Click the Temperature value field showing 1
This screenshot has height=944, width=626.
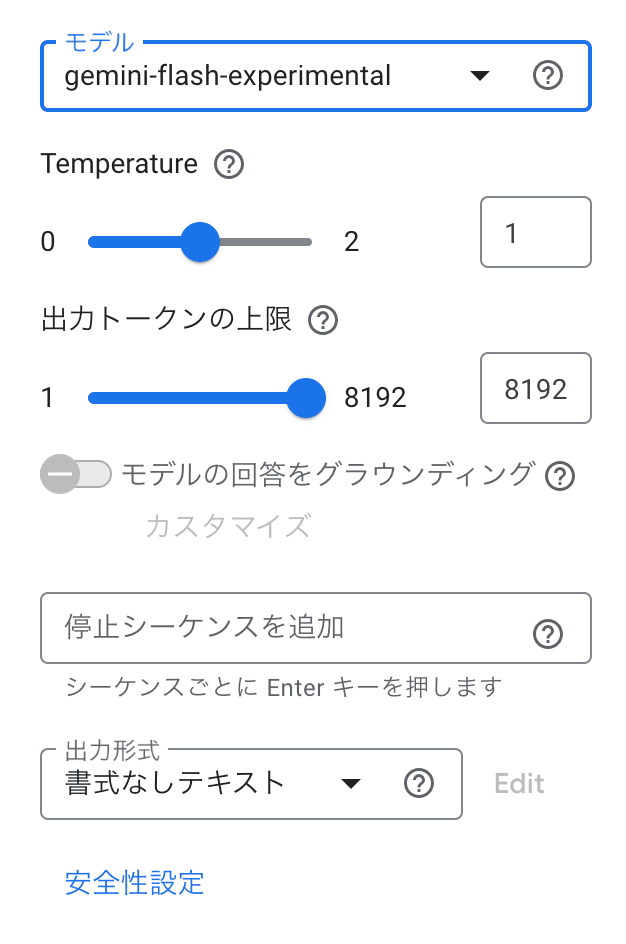pos(536,232)
